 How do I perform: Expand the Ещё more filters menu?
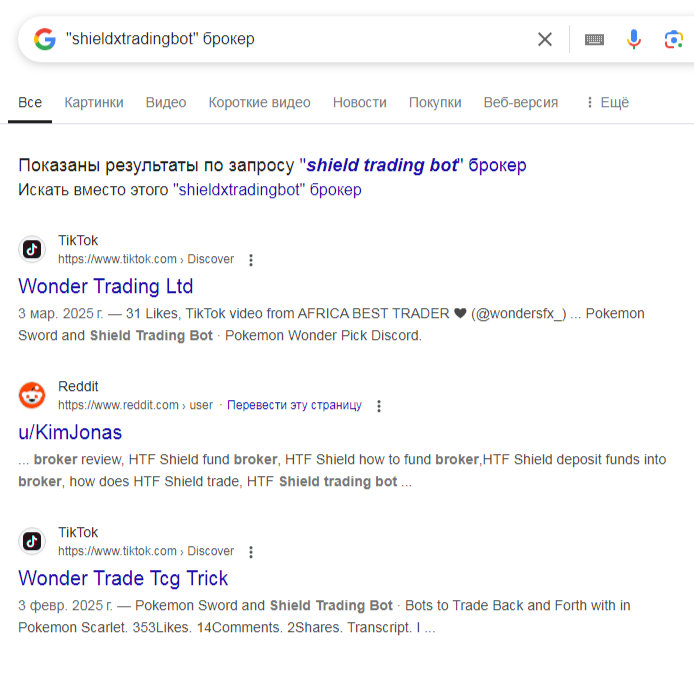pyautogui.click(x=607, y=102)
